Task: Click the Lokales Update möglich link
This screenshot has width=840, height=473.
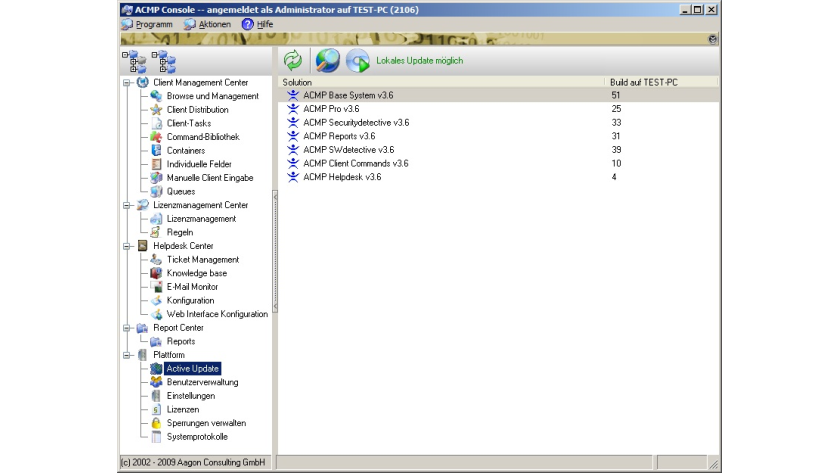Action: coord(419,61)
